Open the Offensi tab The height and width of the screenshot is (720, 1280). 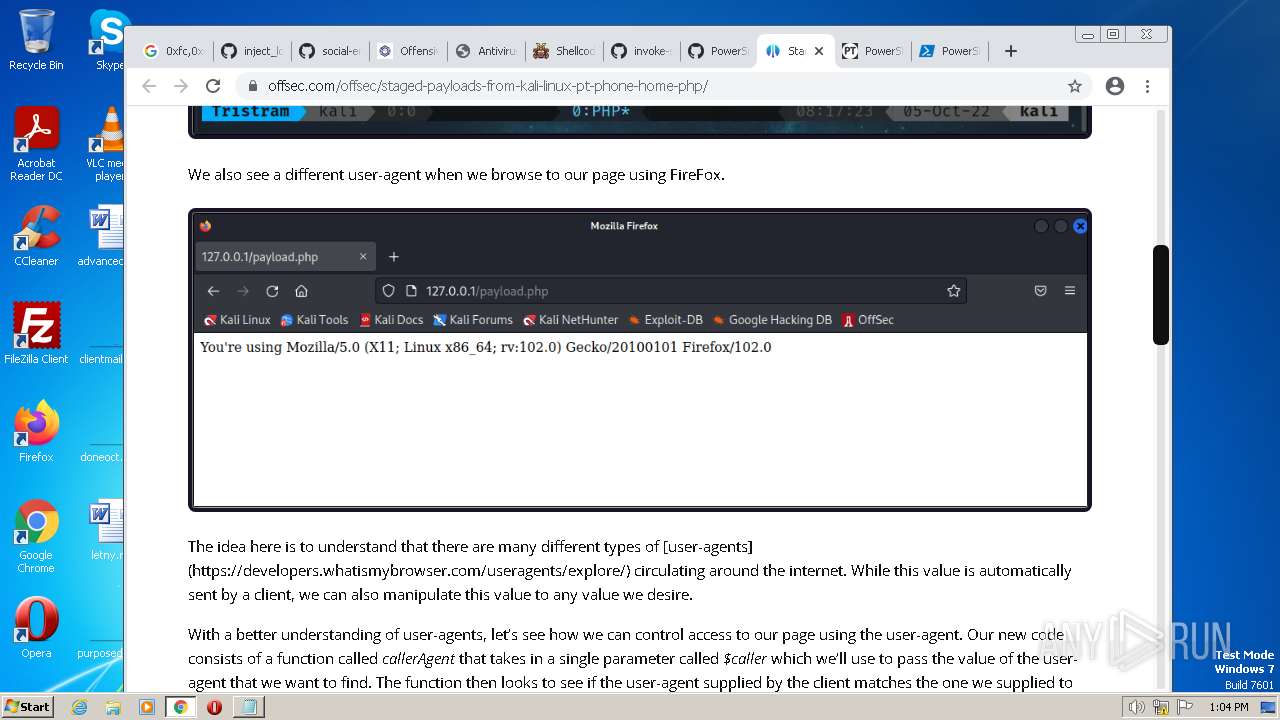pyautogui.click(x=407, y=51)
